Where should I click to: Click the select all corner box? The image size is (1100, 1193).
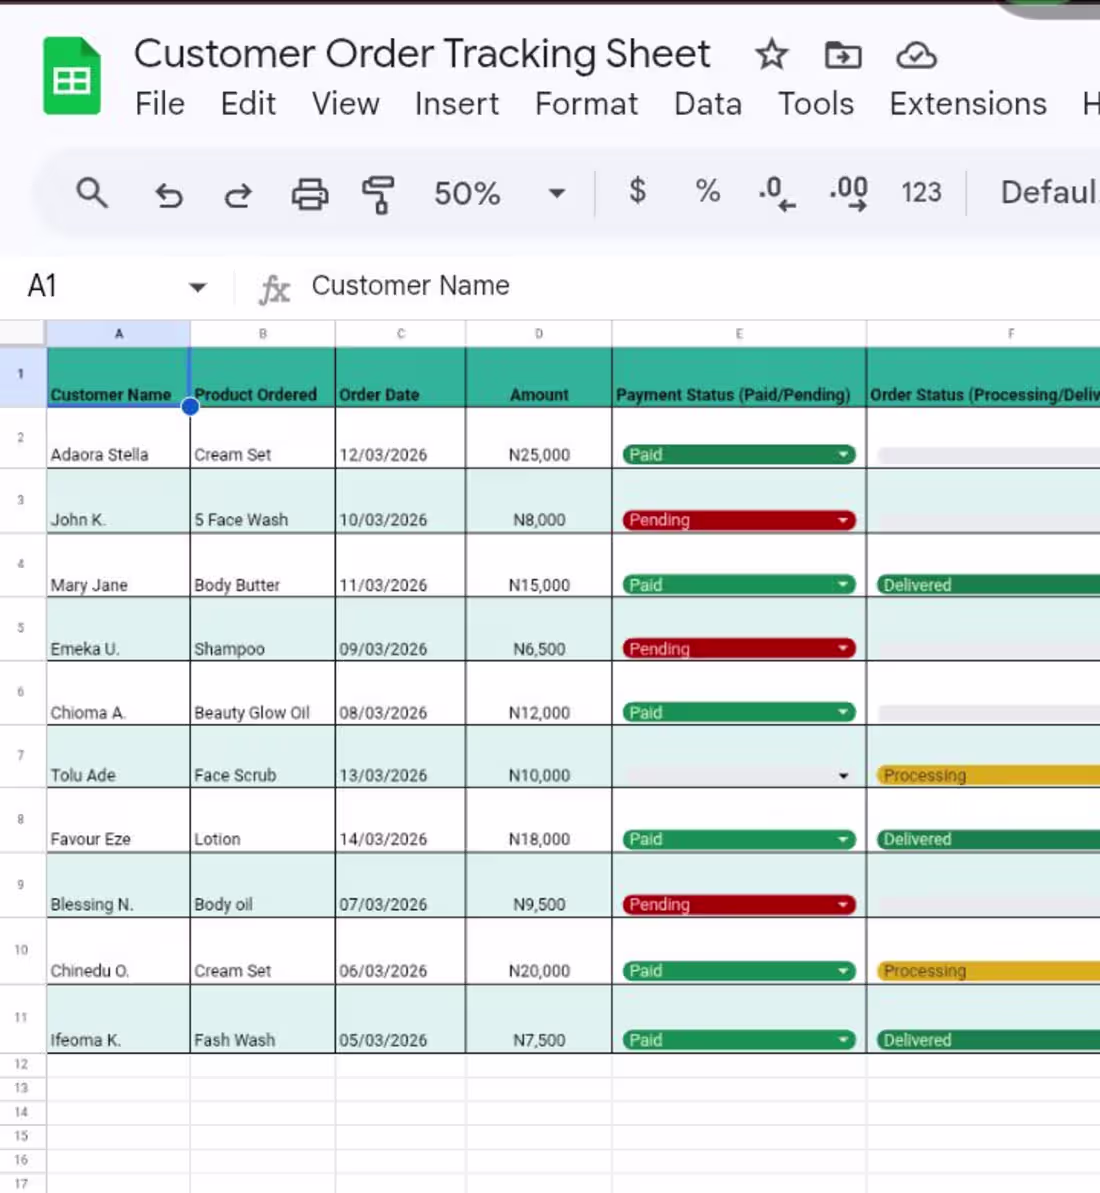point(22,333)
